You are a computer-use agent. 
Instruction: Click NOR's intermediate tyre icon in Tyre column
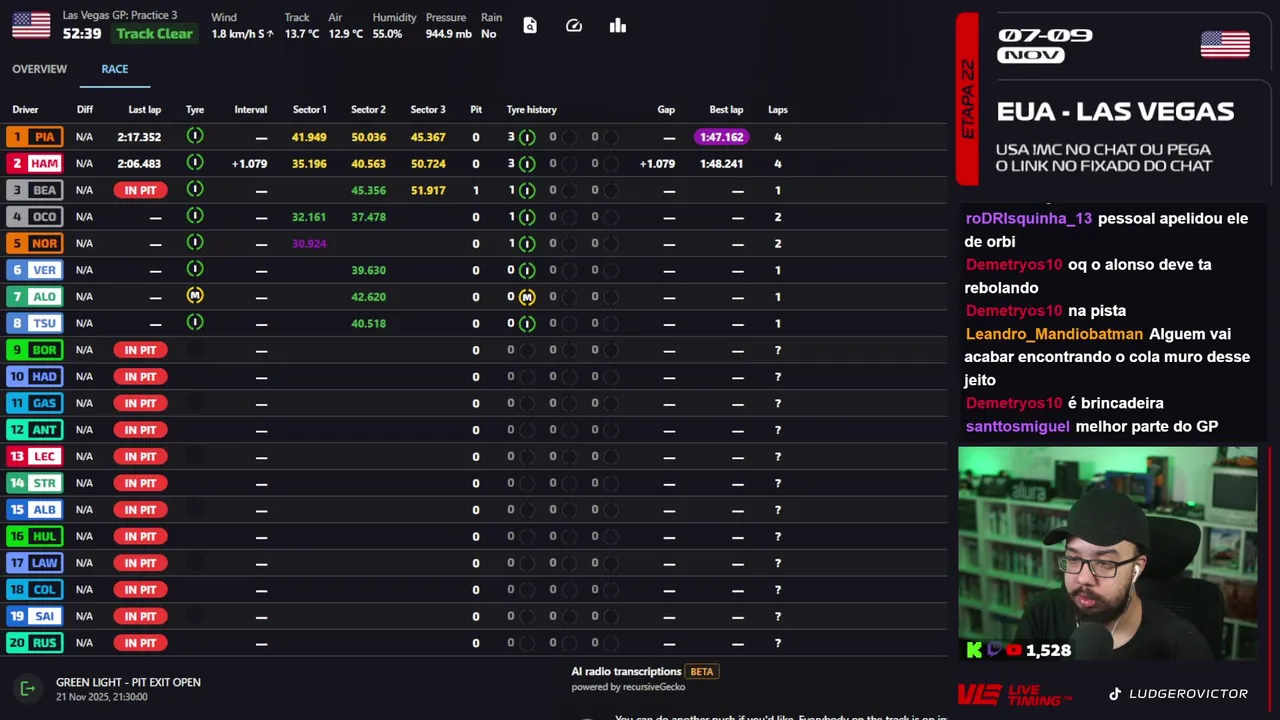pyautogui.click(x=195, y=242)
